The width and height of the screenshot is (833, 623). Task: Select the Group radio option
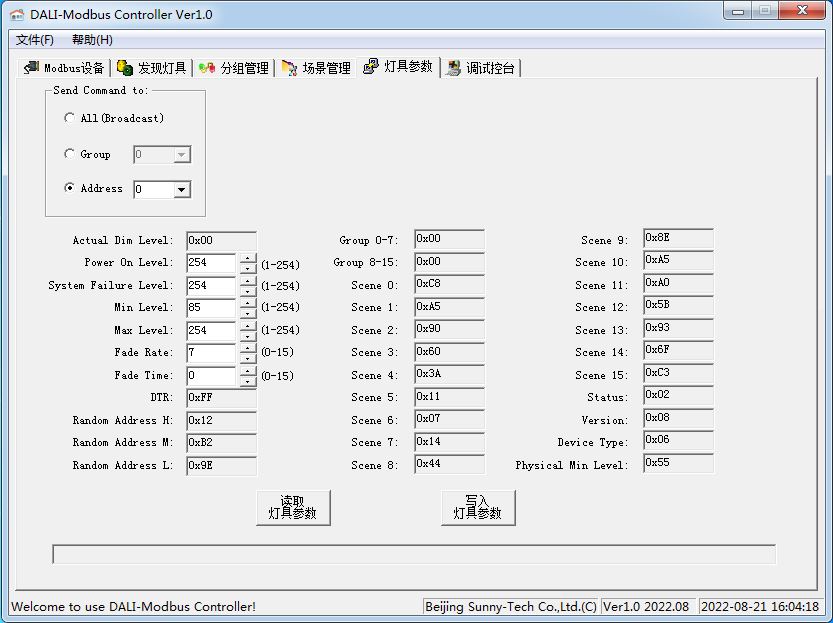point(69,154)
